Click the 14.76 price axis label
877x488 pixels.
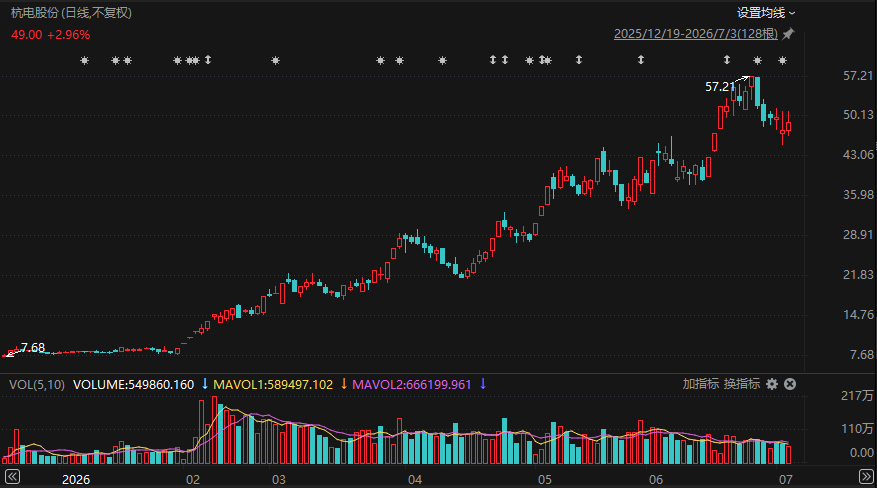click(x=858, y=315)
